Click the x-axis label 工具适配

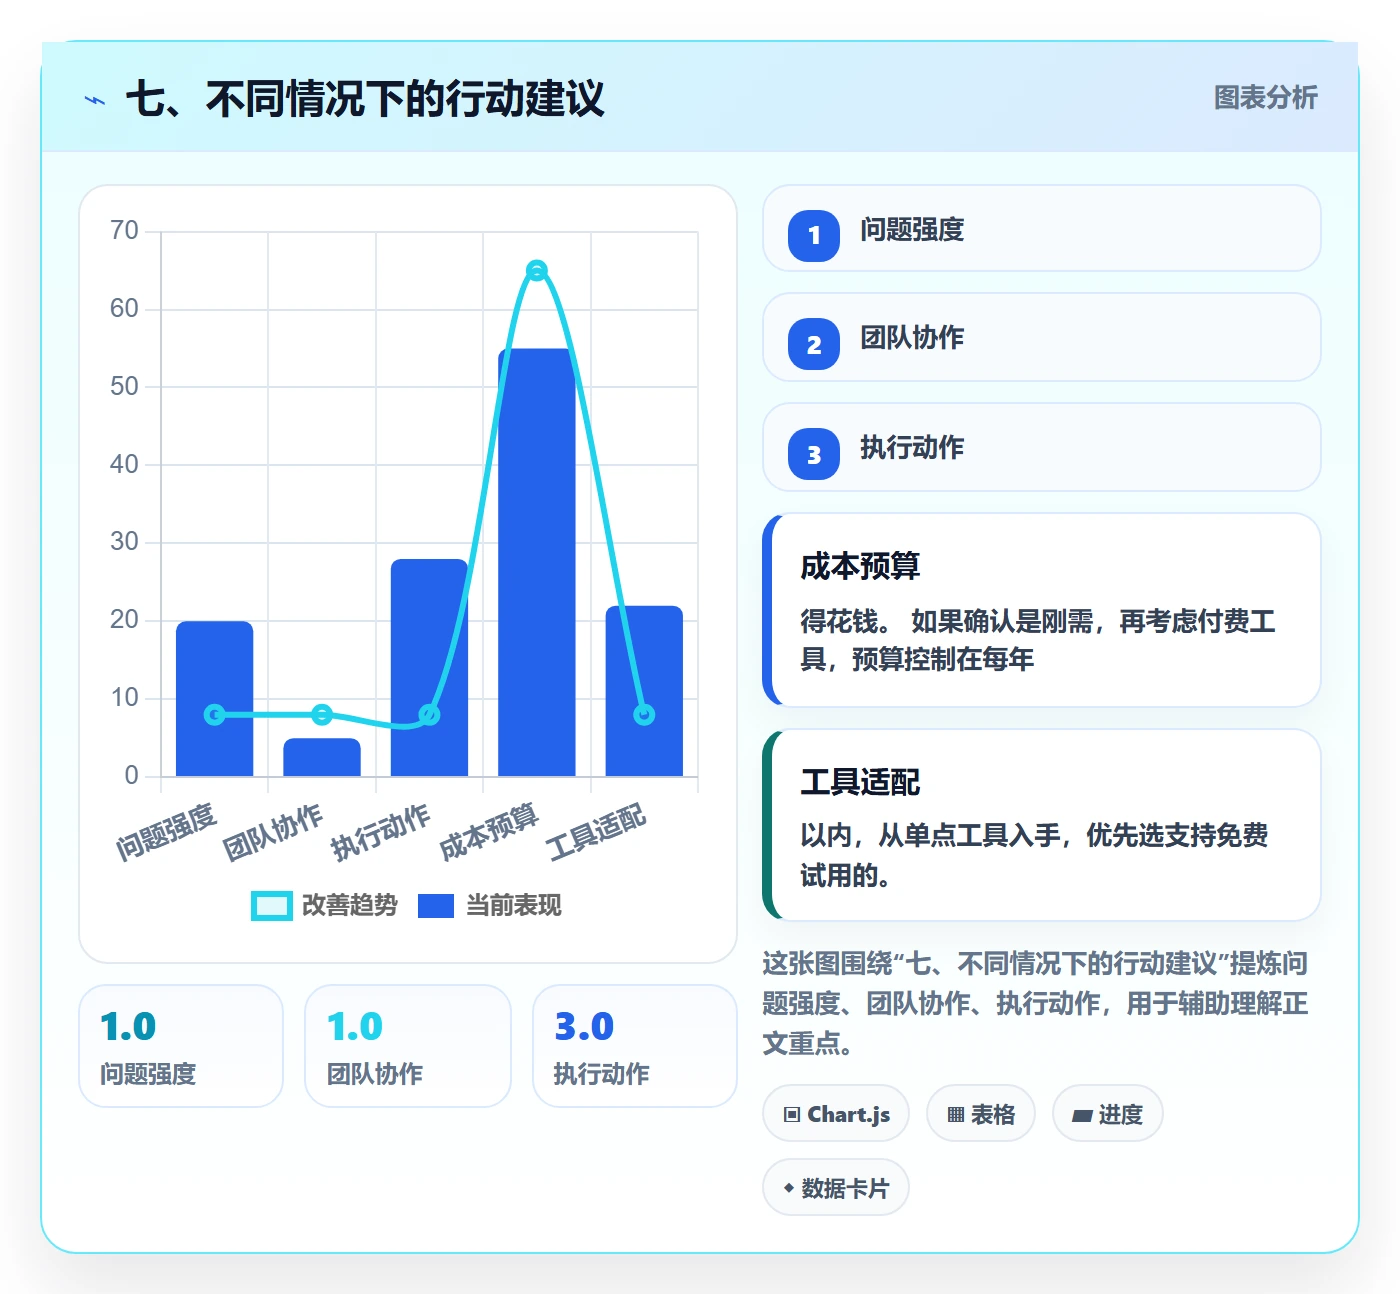click(x=596, y=832)
